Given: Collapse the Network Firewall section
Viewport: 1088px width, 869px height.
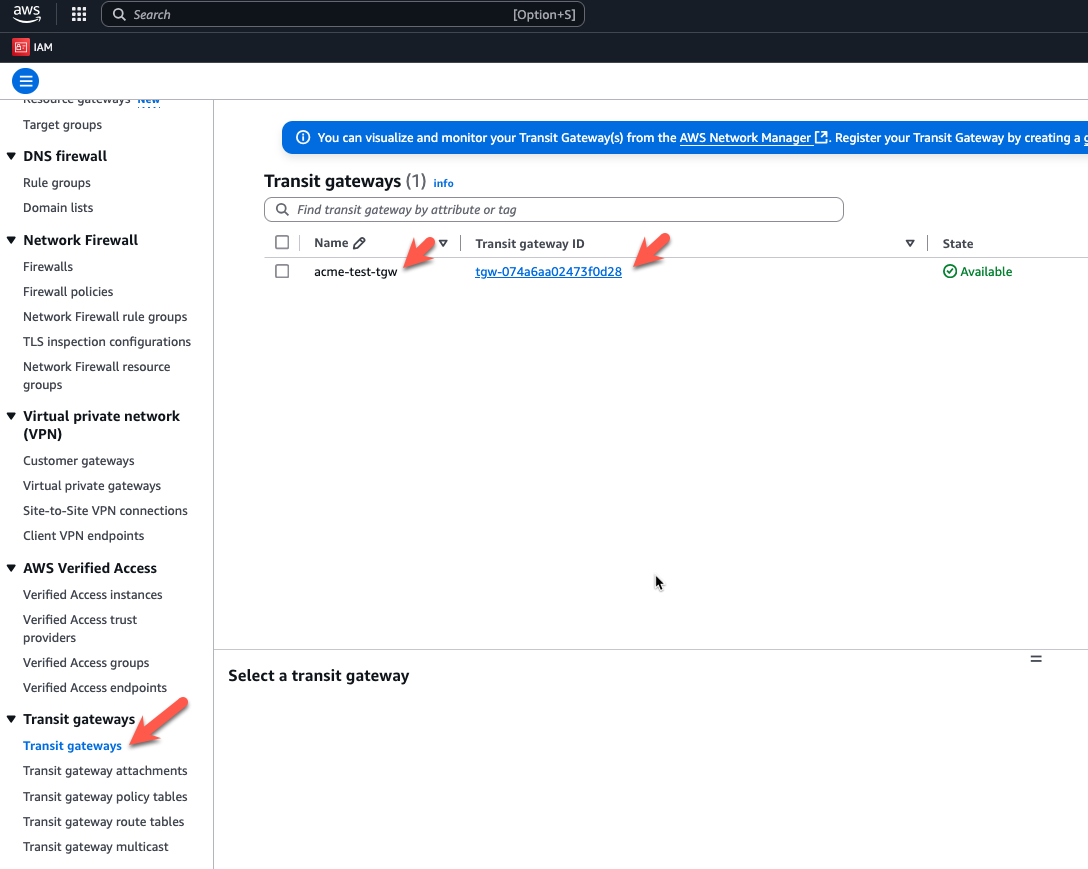Looking at the screenshot, I should coord(12,241).
